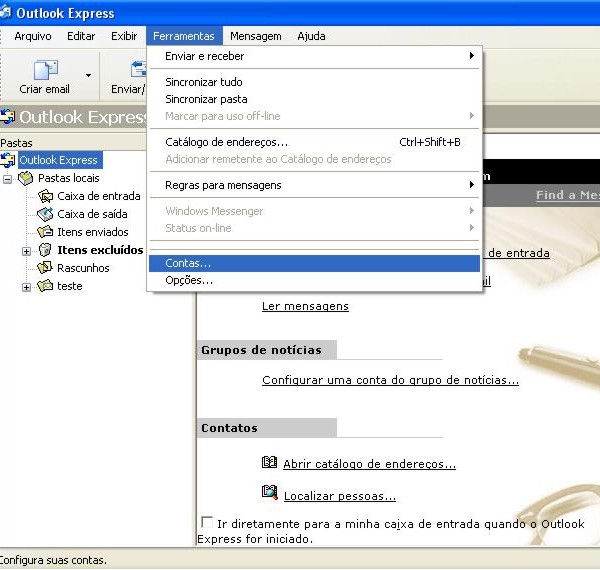600x570 pixels.
Task: Click the partially hidden 'de entrada' link
Action: [x=519, y=253]
